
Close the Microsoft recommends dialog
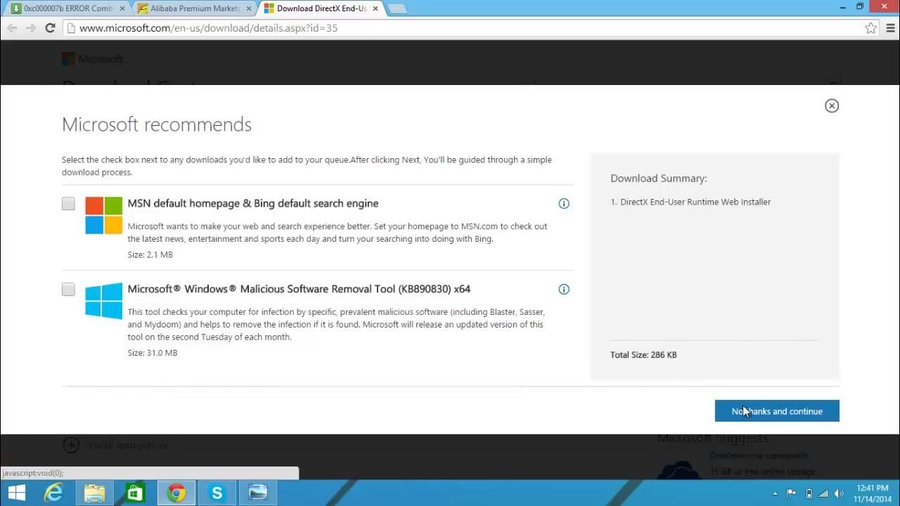831,106
